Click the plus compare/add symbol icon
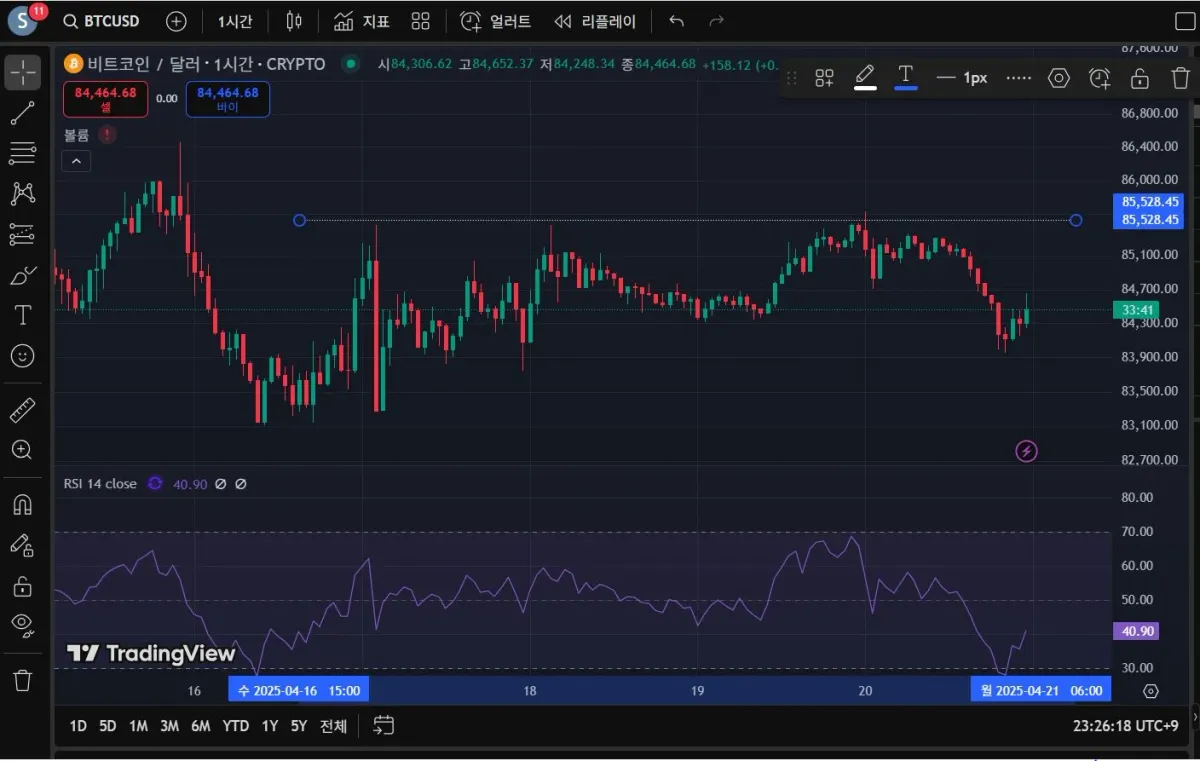Viewport: 1200px width, 761px height. 176,21
